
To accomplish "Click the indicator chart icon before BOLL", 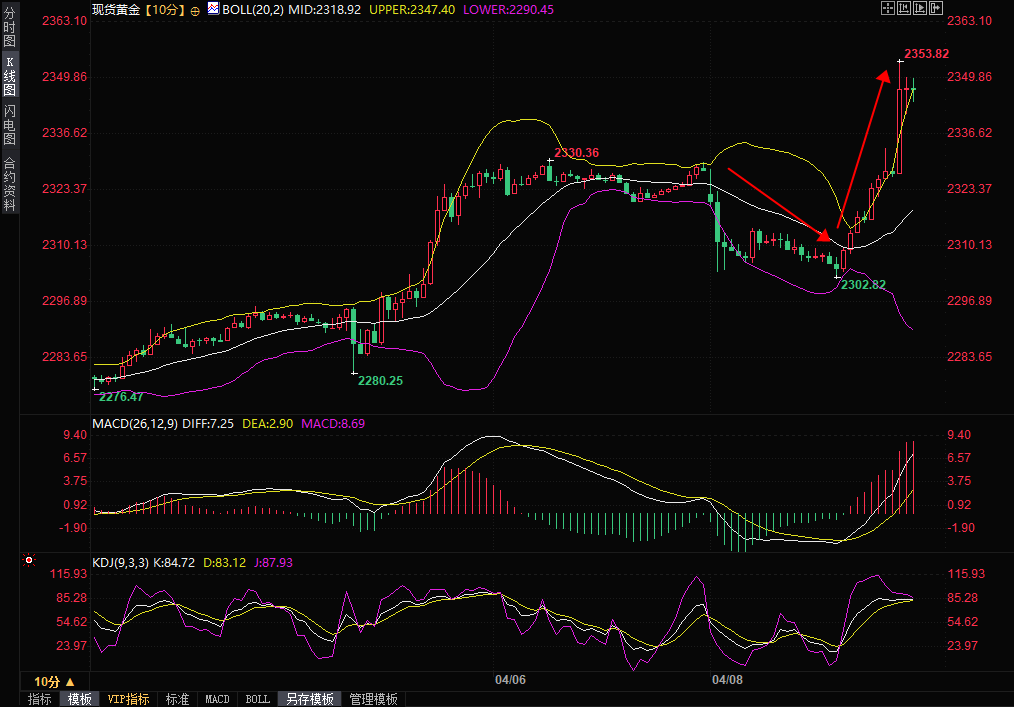I will coord(213,9).
